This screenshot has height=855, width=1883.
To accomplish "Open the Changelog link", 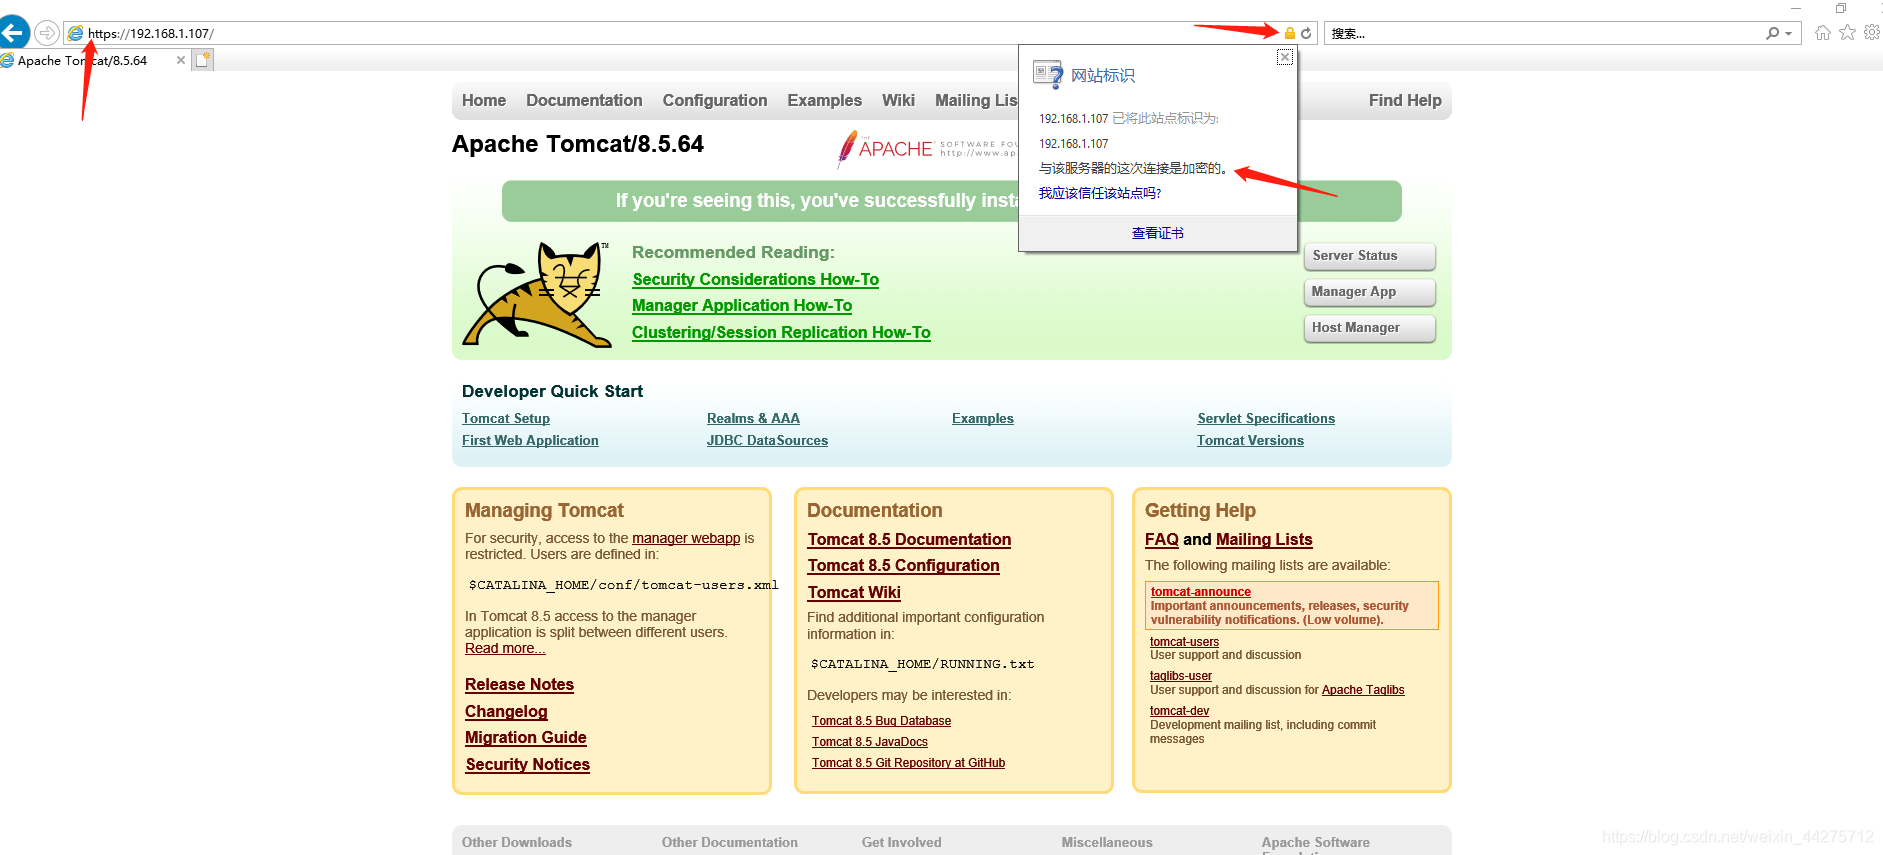I will coord(506,712).
